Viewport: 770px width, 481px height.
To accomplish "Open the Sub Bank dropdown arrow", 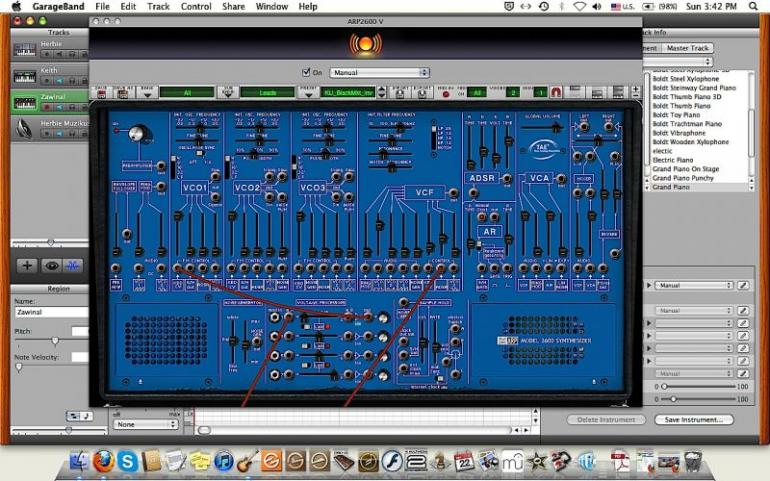I will click(x=228, y=92).
